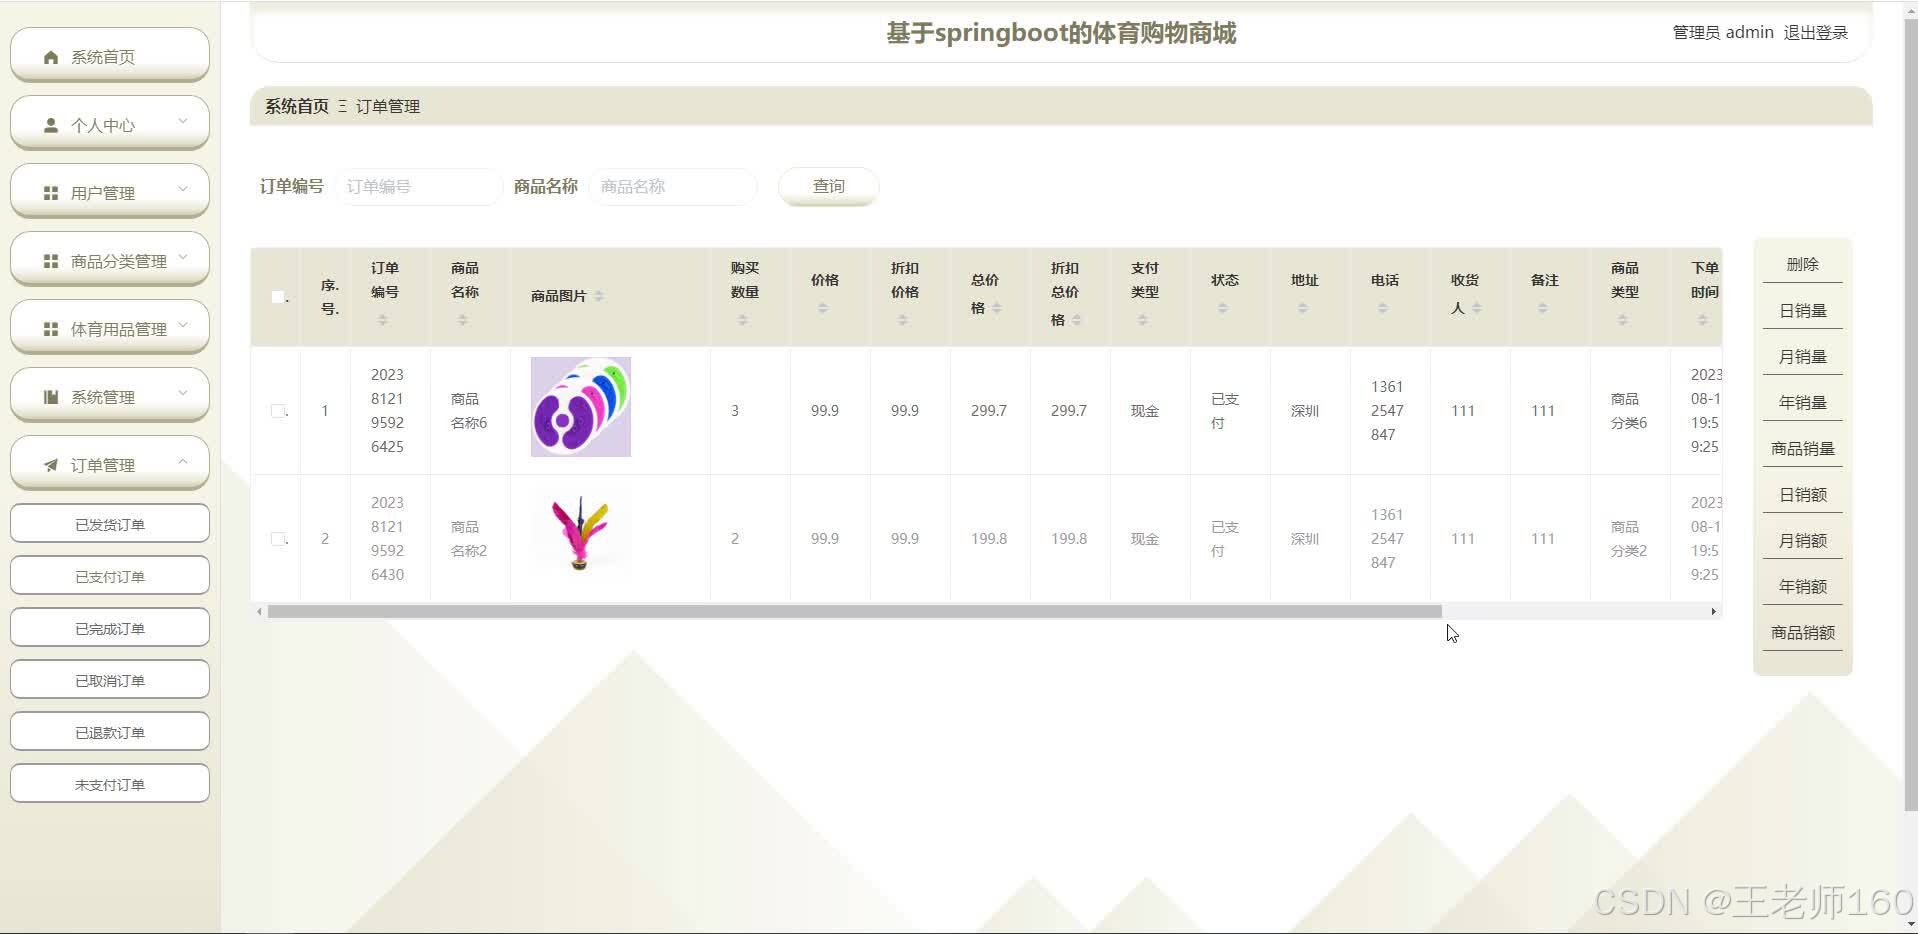Image resolution: width=1918 pixels, height=934 pixels.
Task: Click the table scrollbar right arrow
Action: pyautogui.click(x=1713, y=611)
